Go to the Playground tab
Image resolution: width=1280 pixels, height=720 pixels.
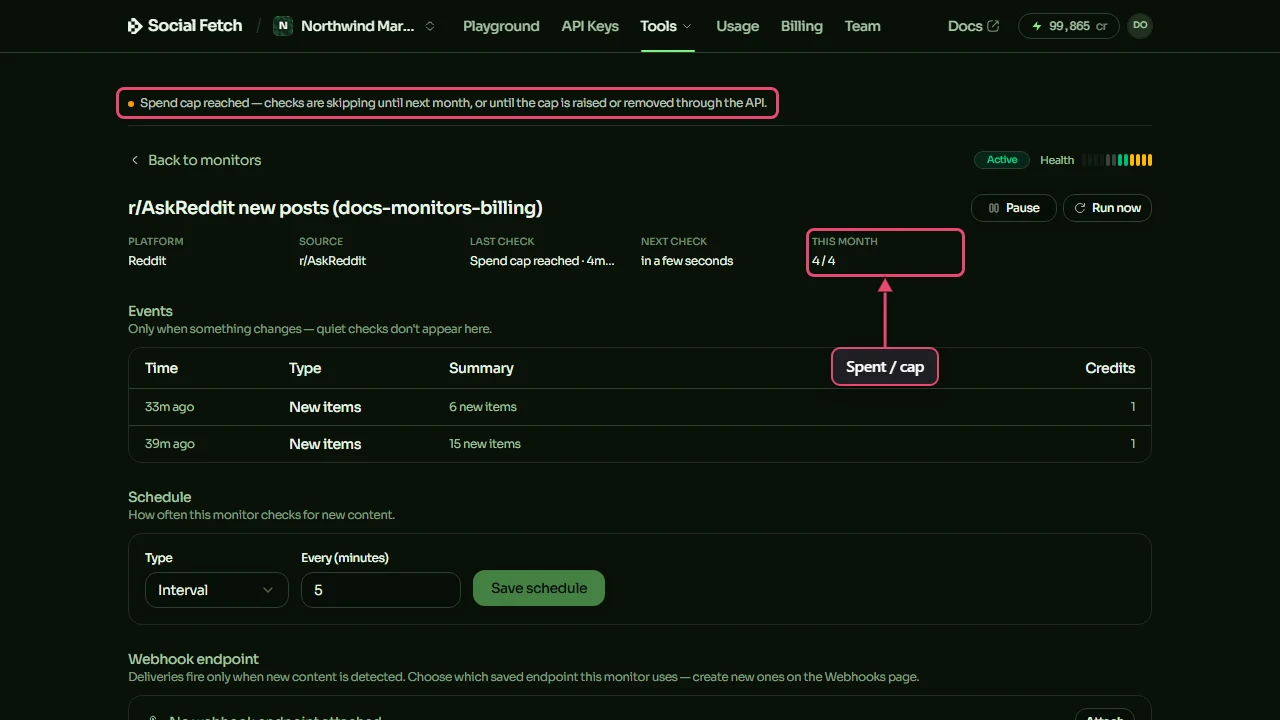(x=501, y=26)
